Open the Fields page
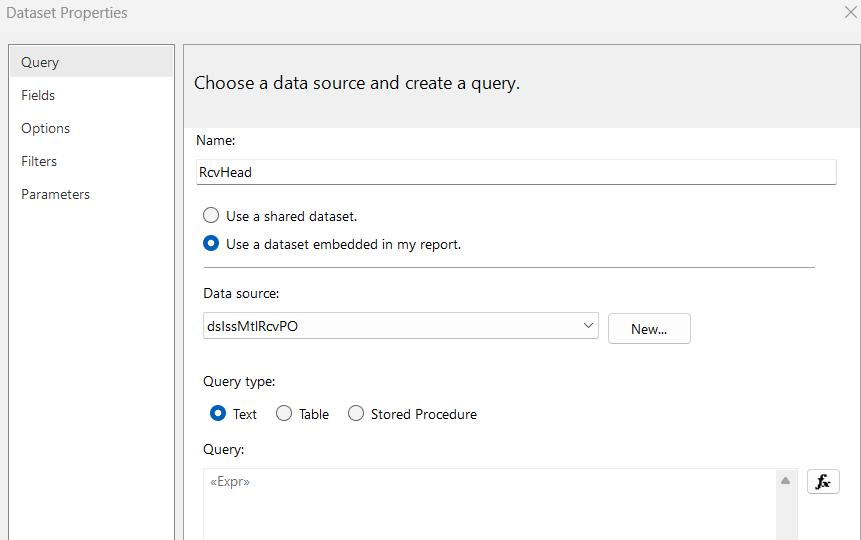Image resolution: width=861 pixels, height=540 pixels. pos(38,95)
